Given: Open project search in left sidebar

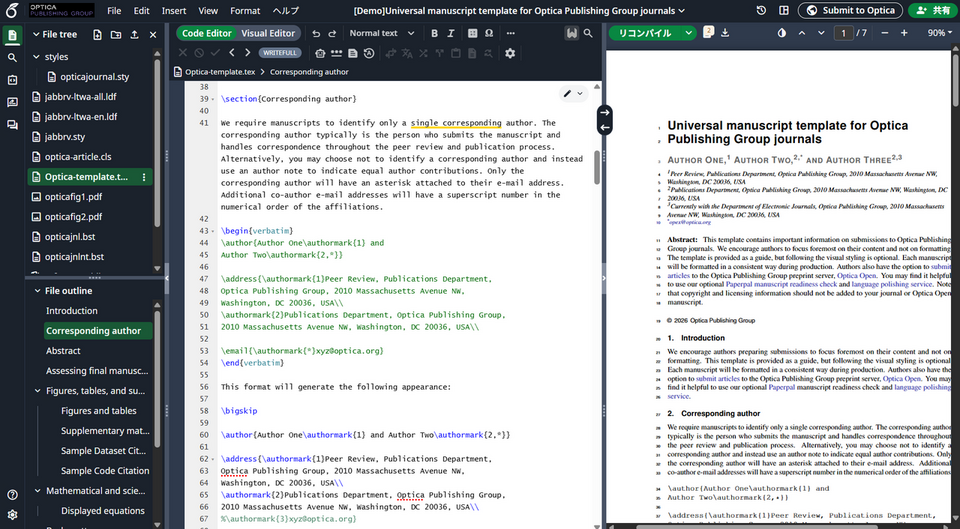Looking at the screenshot, I should 12,58.
